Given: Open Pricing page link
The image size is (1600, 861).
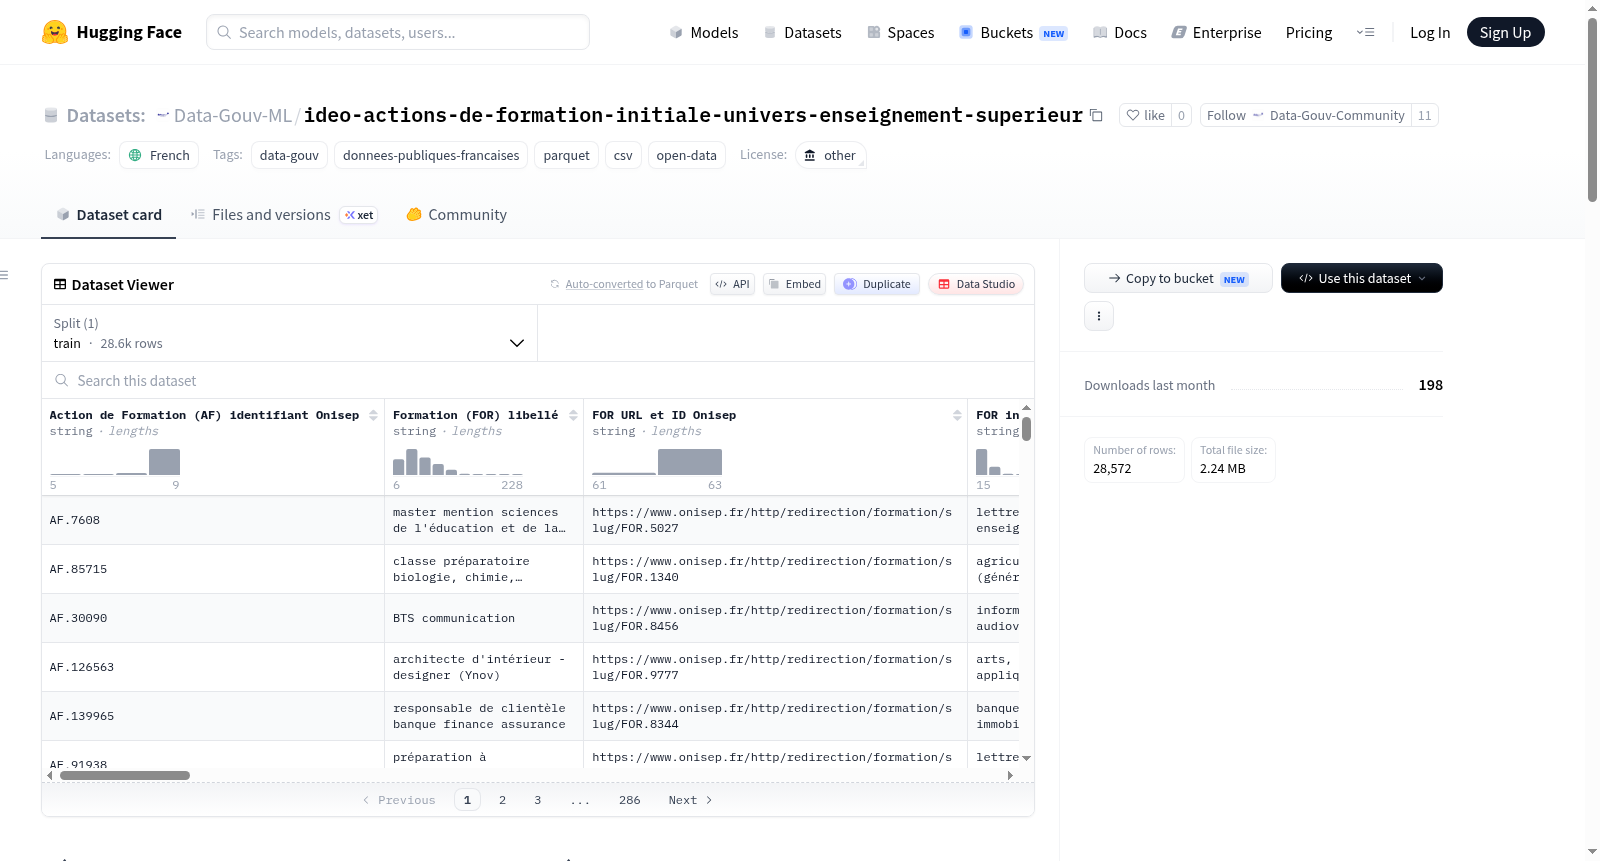Looking at the screenshot, I should [x=1309, y=32].
